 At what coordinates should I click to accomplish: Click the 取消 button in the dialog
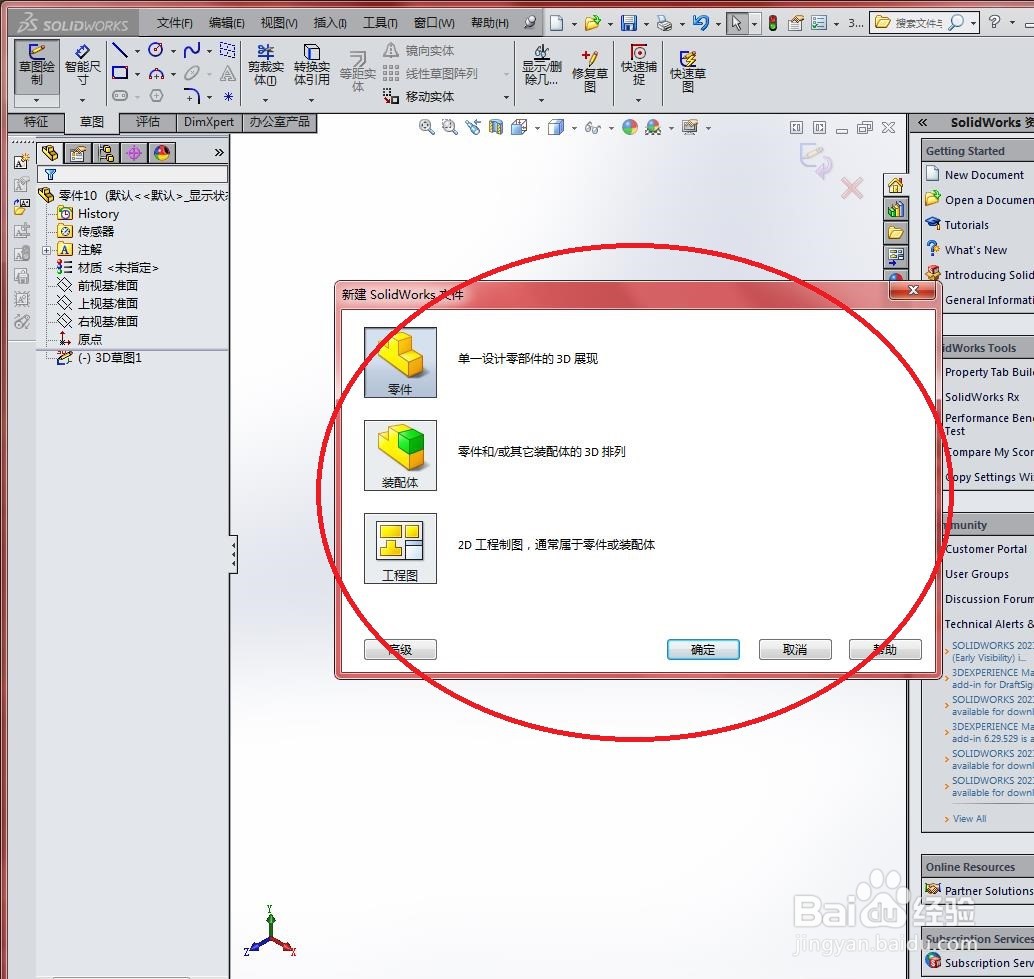tap(795, 649)
